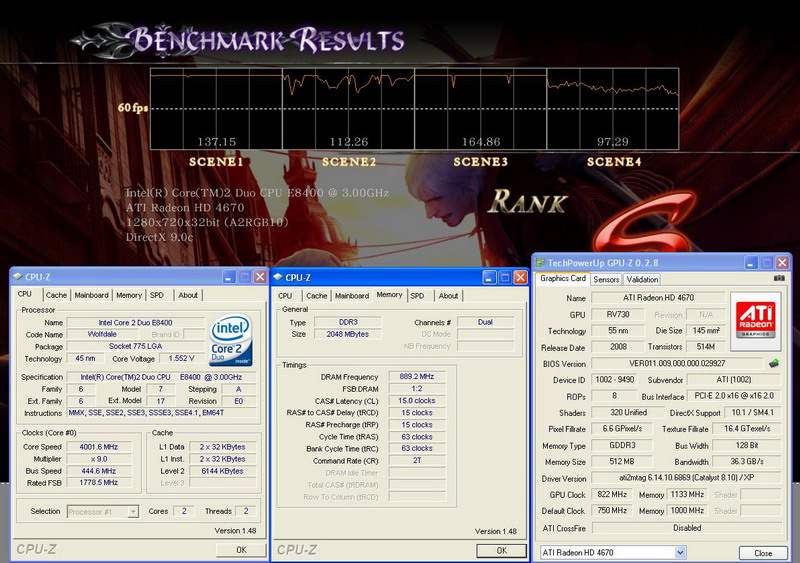
Task: Click the memory Size field 2048 MBytes
Action: [347, 334]
